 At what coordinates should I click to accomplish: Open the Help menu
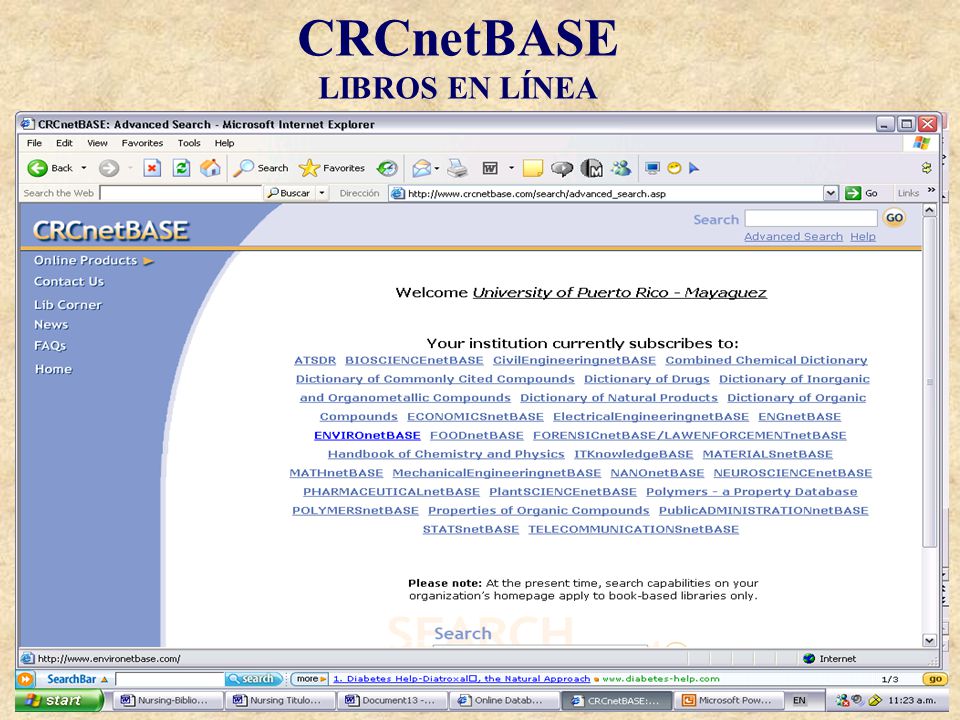[224, 143]
